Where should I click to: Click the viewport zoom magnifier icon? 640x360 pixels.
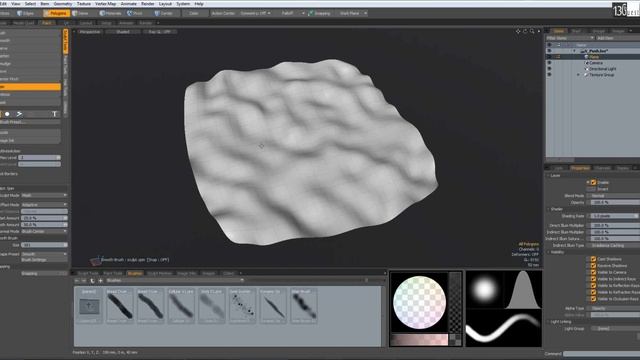tap(532, 31)
